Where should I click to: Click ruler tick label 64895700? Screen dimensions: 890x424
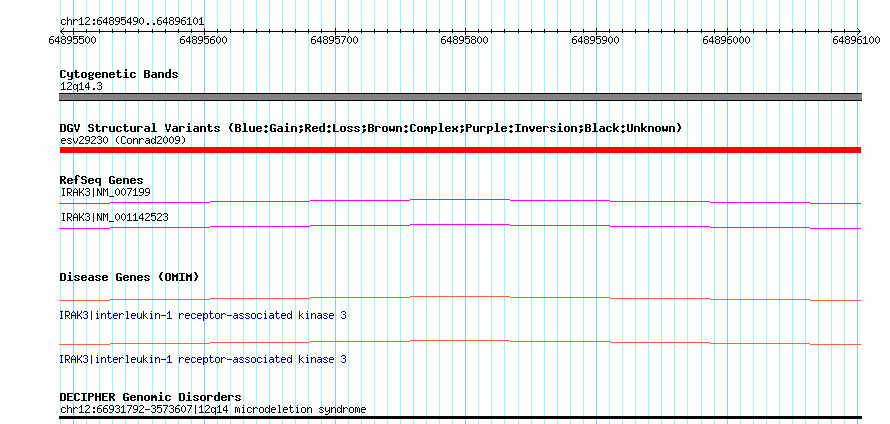coord(335,40)
